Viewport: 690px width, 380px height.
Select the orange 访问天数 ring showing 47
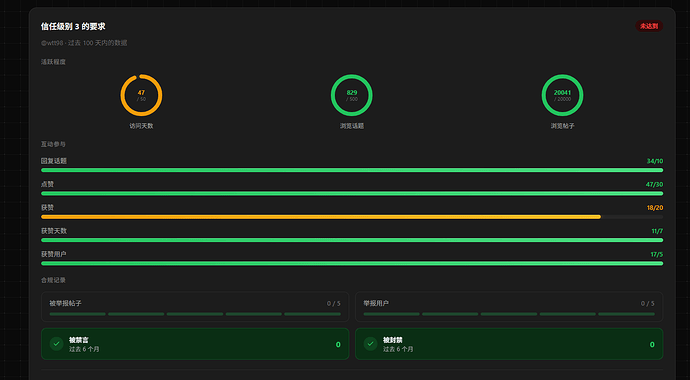coord(141,95)
